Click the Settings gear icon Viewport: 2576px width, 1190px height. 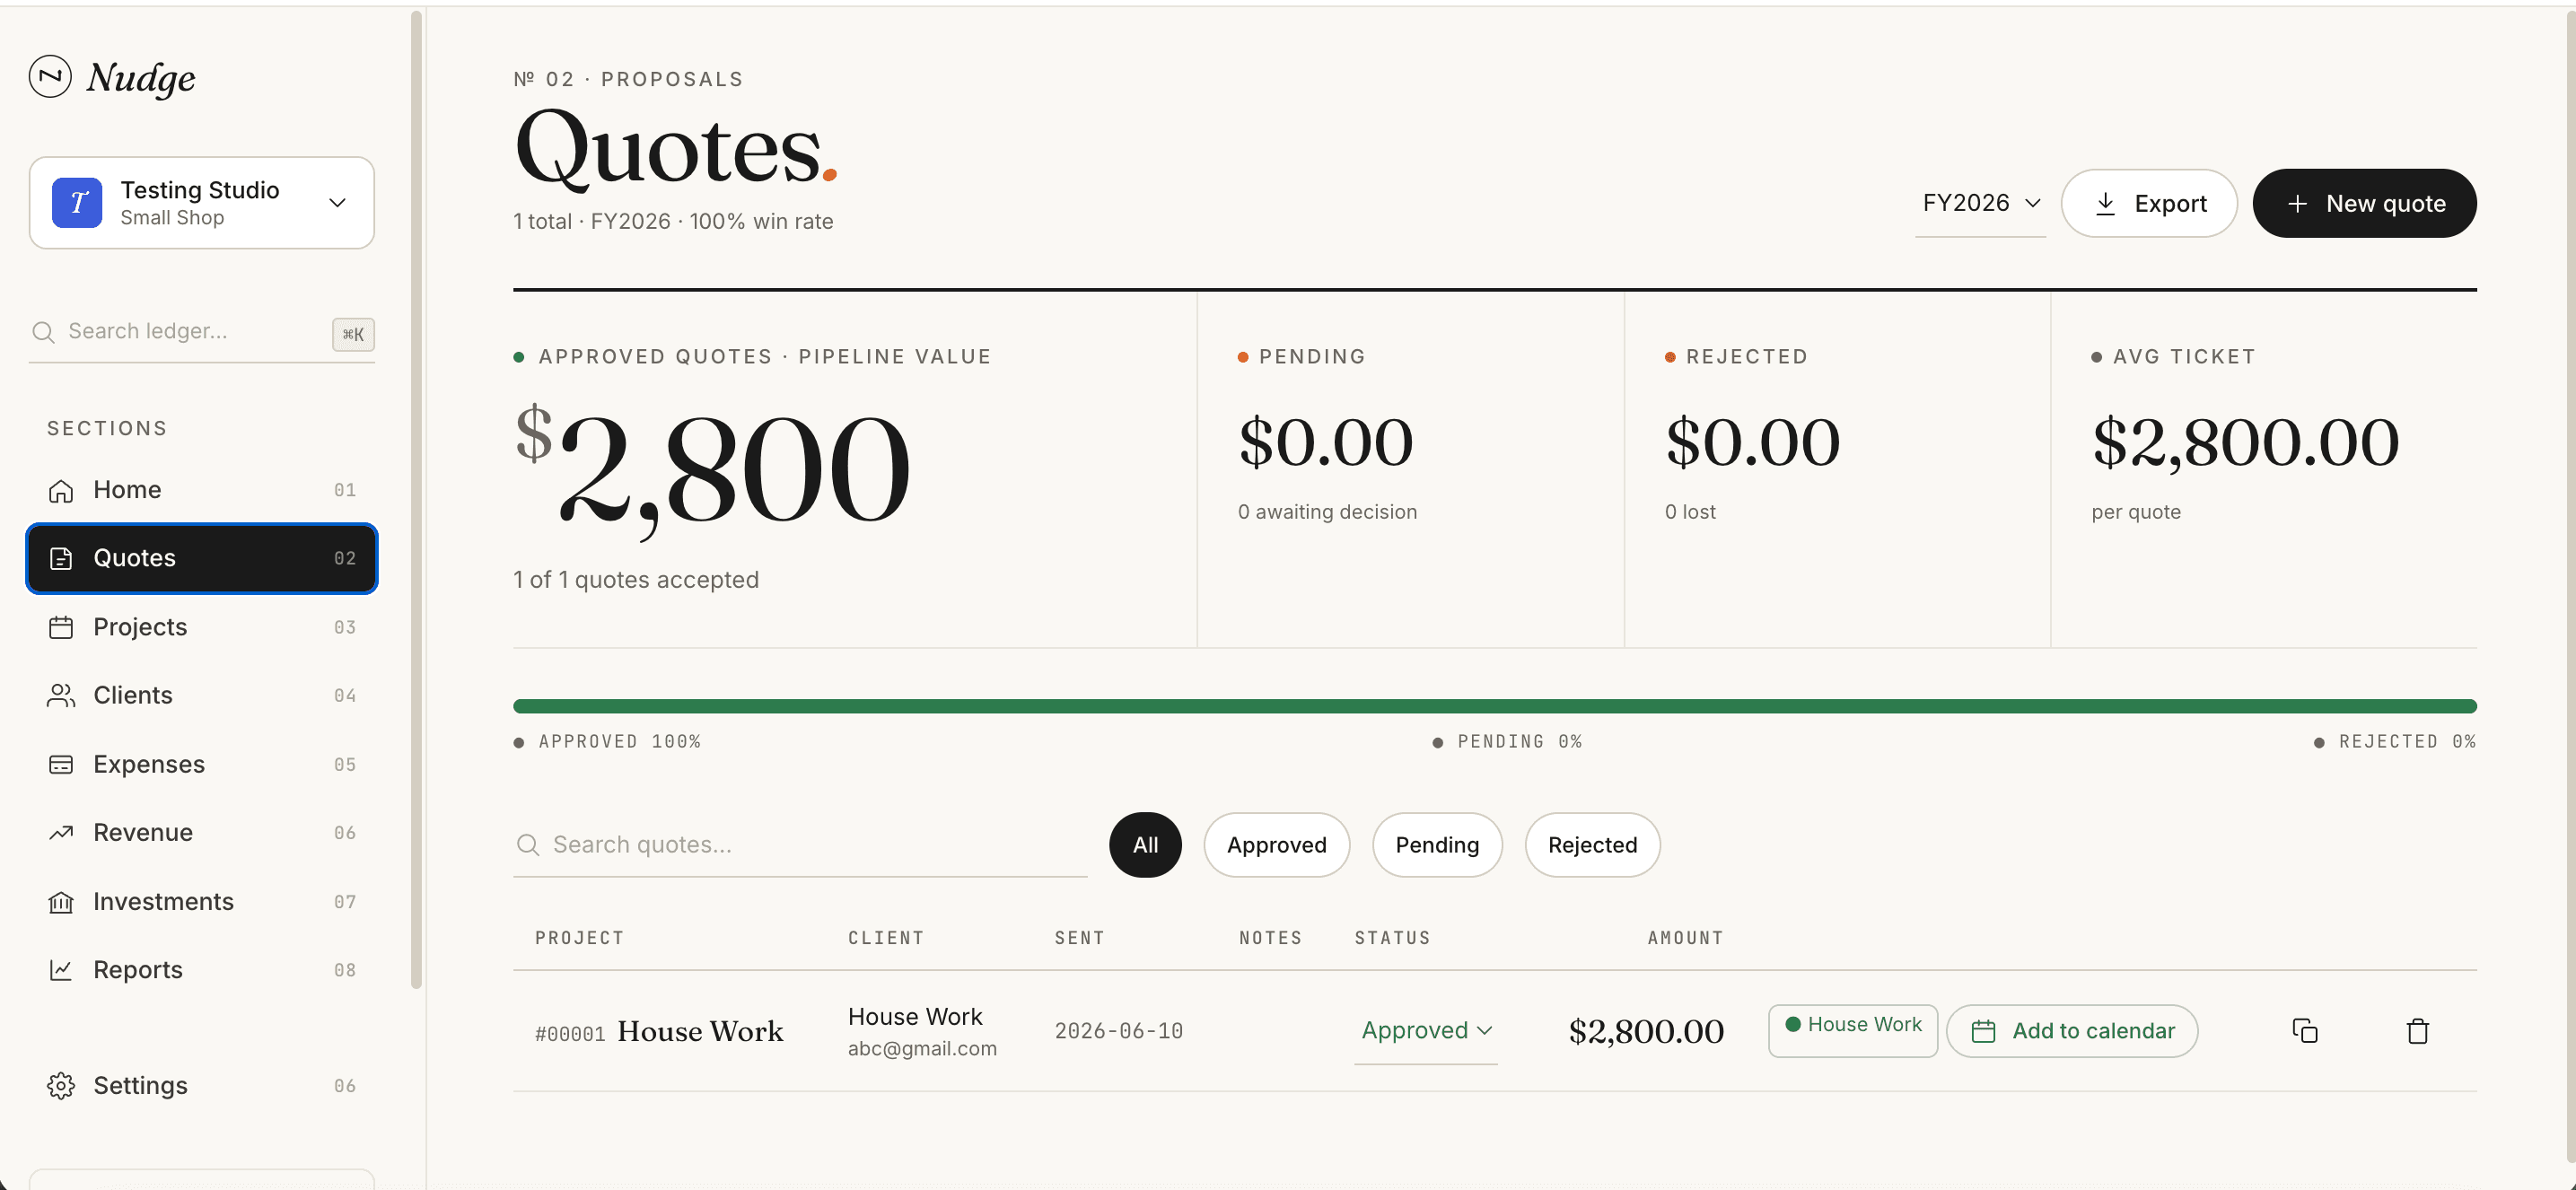click(x=61, y=1085)
